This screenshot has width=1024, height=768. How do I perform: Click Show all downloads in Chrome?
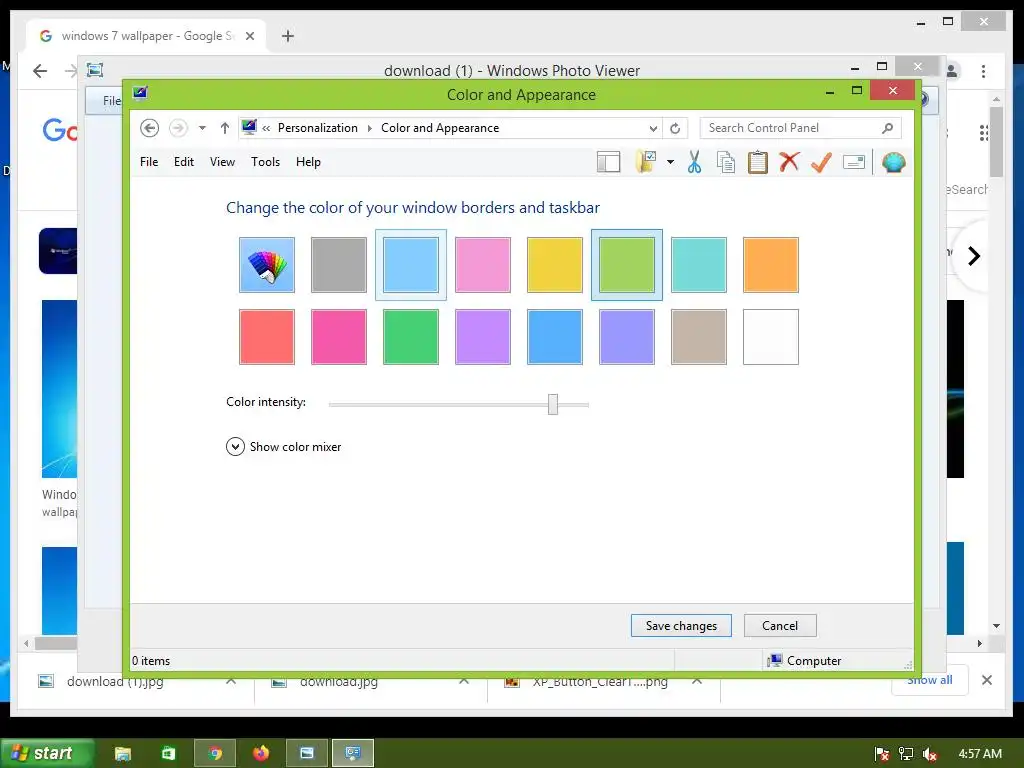click(x=929, y=680)
